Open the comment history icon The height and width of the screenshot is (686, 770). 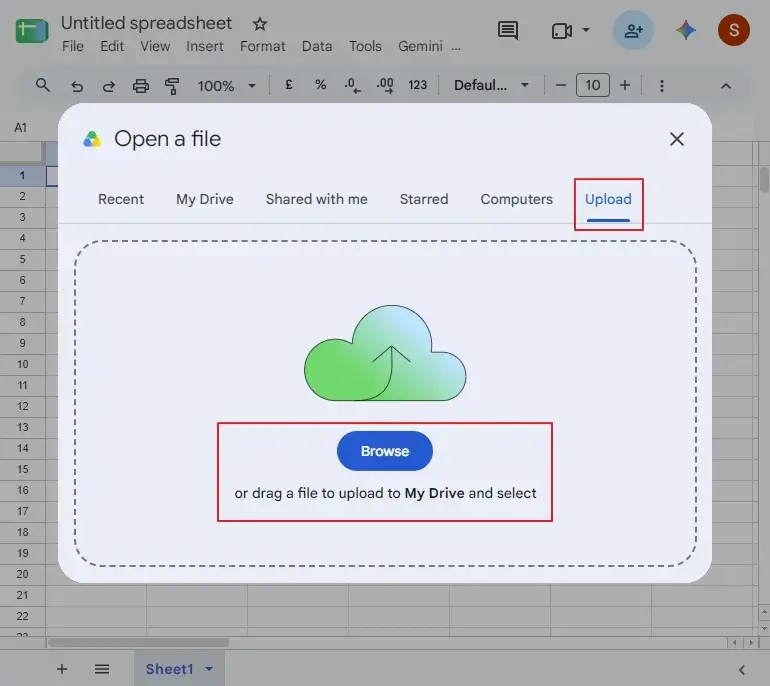(x=508, y=30)
